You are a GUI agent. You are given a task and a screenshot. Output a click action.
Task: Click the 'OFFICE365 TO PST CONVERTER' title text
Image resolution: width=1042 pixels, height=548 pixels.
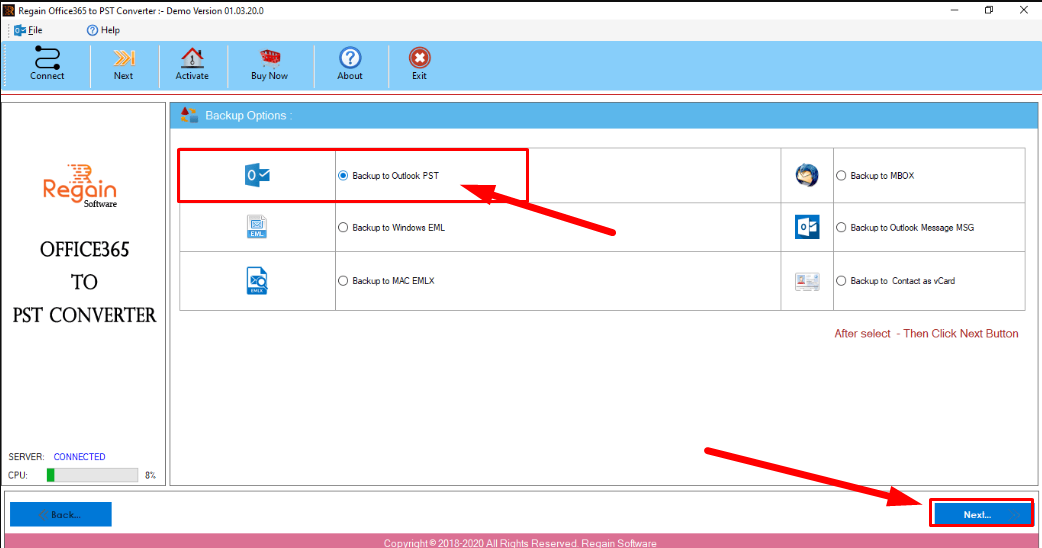pos(84,282)
